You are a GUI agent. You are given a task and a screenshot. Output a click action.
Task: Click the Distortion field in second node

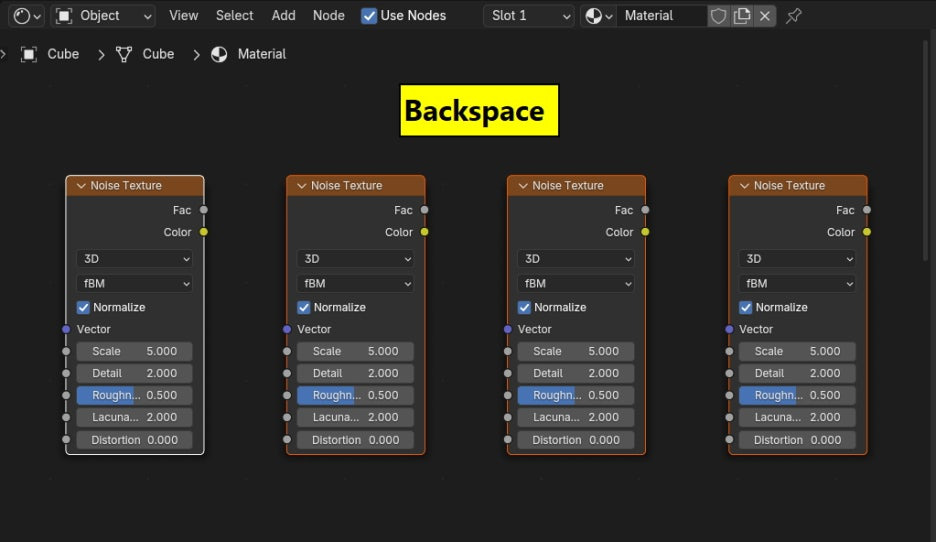[x=355, y=440]
